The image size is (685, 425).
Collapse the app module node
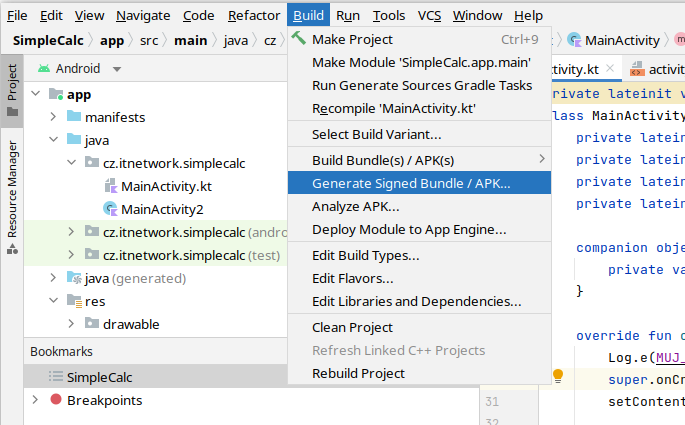pos(36,93)
